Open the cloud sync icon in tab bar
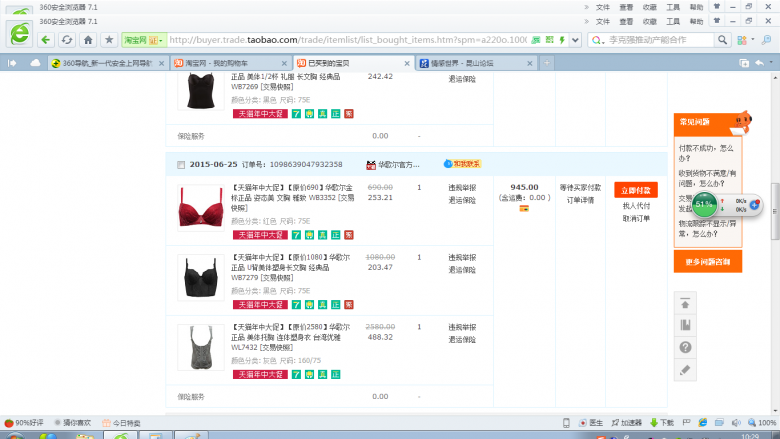Screen dimensions: 780x439 coord(35,63)
